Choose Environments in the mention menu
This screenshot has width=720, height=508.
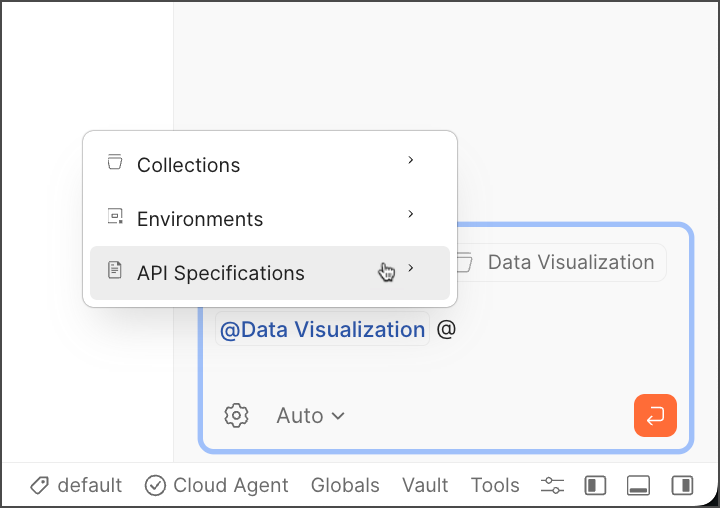click(200, 219)
